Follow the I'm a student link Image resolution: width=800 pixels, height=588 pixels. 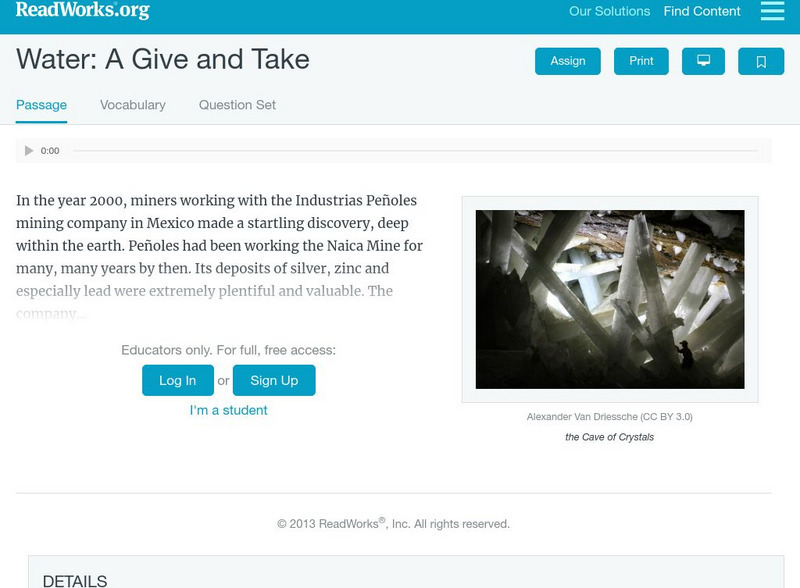[229, 410]
